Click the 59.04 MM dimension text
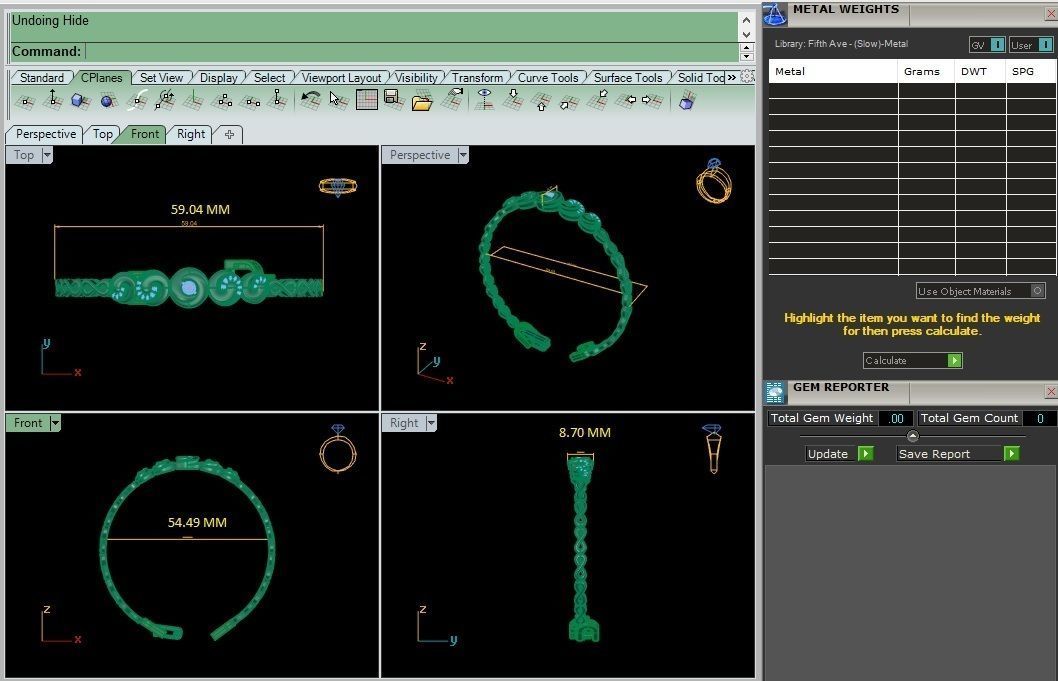The width and height of the screenshot is (1058, 681). pyautogui.click(x=200, y=210)
